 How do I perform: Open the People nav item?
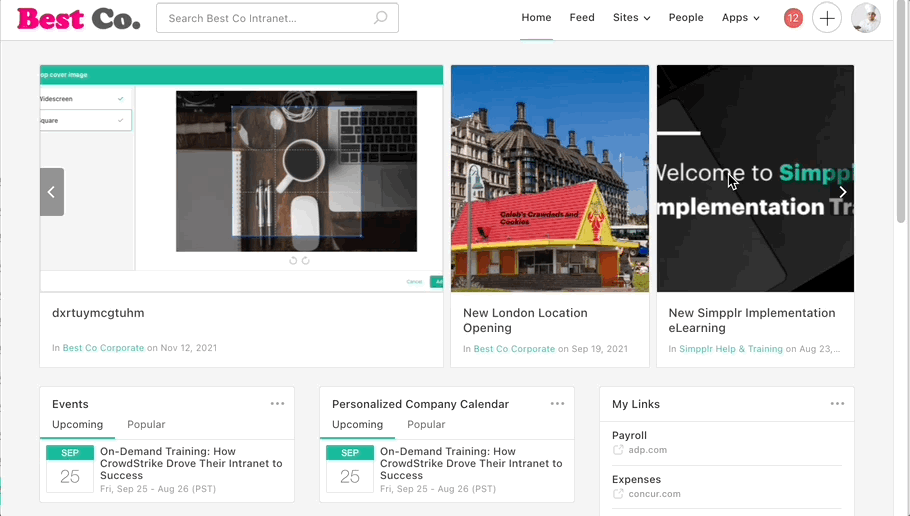pyautogui.click(x=686, y=18)
